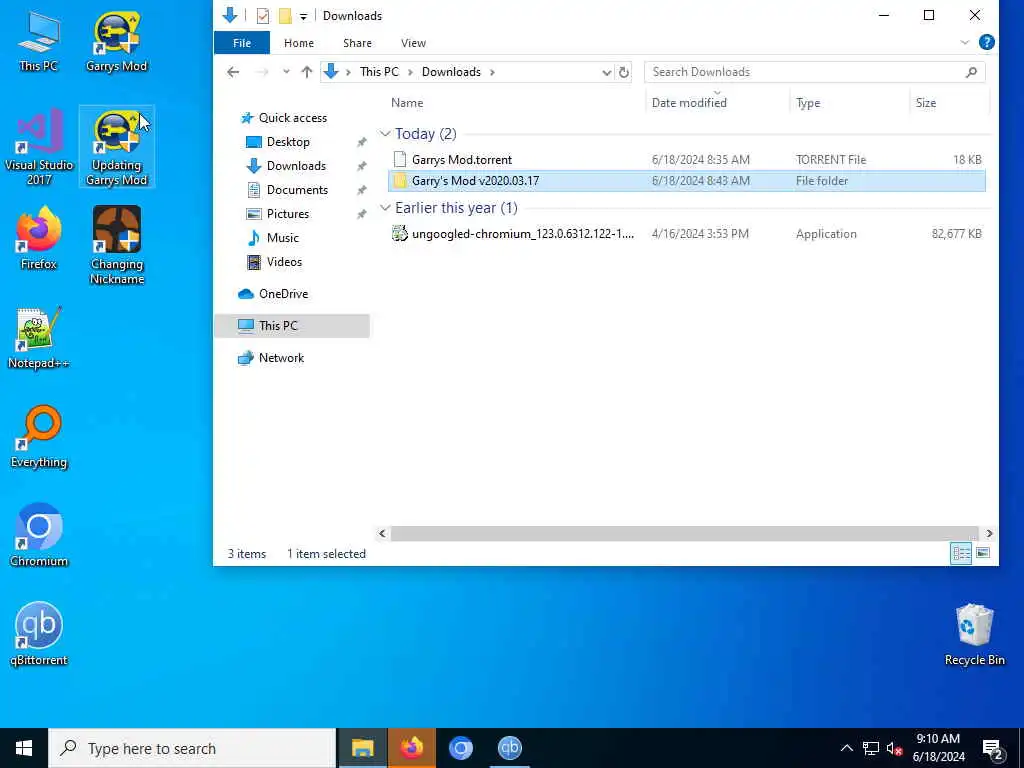Select Documents in navigation pane
1024x768 pixels.
297,190
